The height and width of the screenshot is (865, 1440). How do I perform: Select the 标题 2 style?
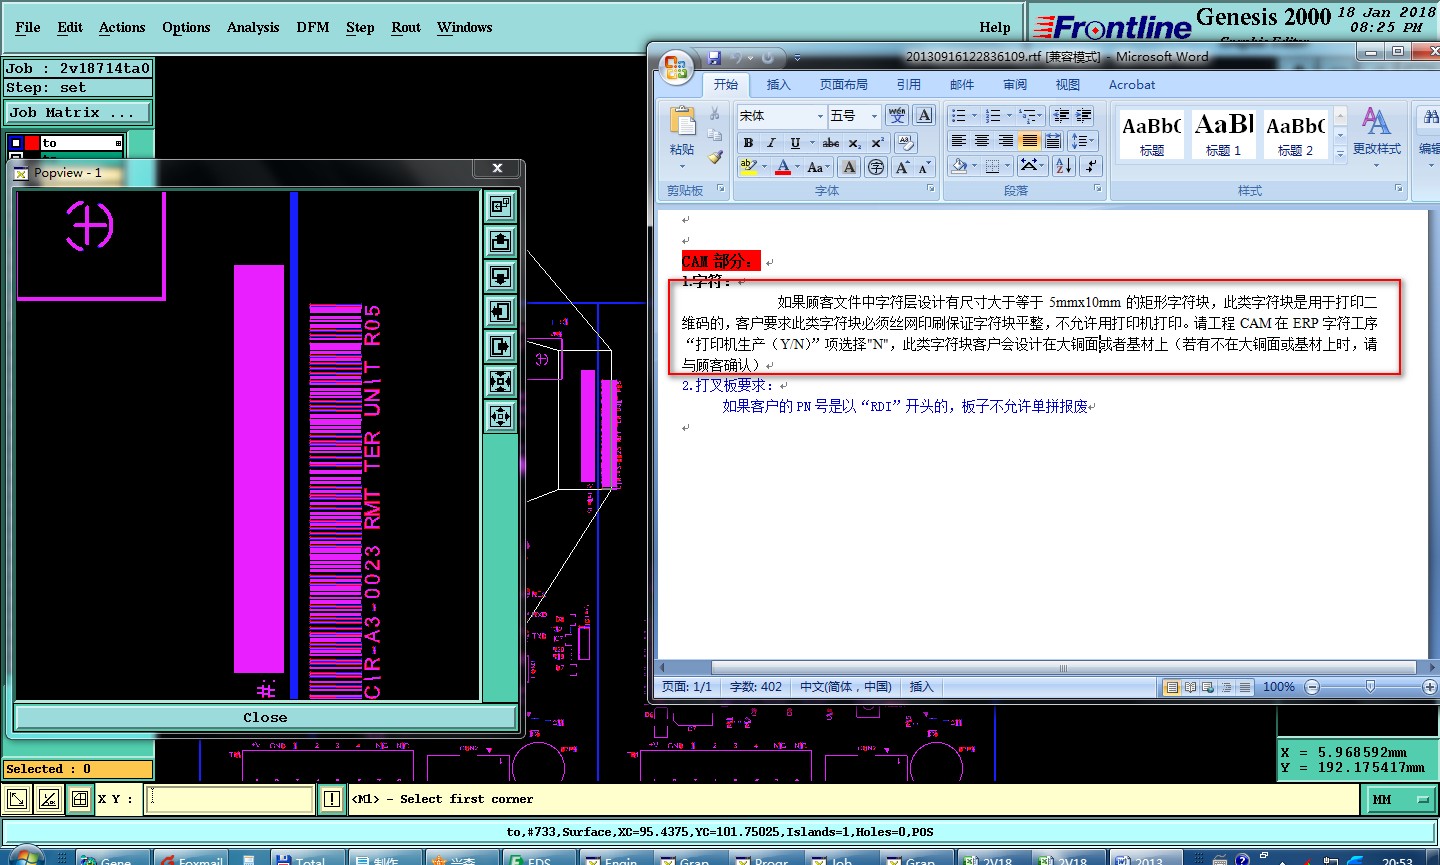click(x=1295, y=134)
